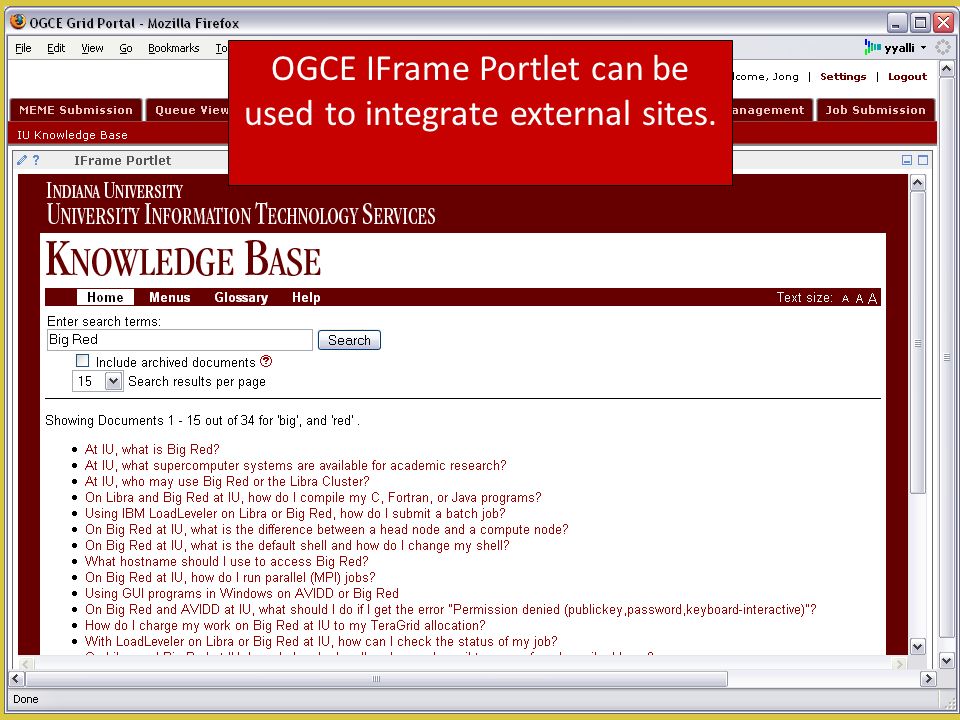Viewport: 960px width, 720px height.
Task: Switch to the Job Submission tab
Action: point(876,110)
